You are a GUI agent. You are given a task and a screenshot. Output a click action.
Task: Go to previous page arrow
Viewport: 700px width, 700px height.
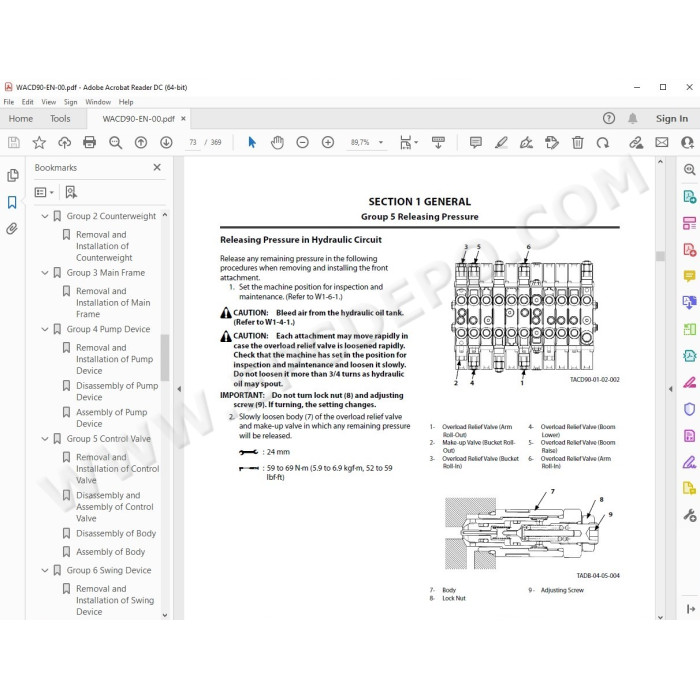point(141,142)
